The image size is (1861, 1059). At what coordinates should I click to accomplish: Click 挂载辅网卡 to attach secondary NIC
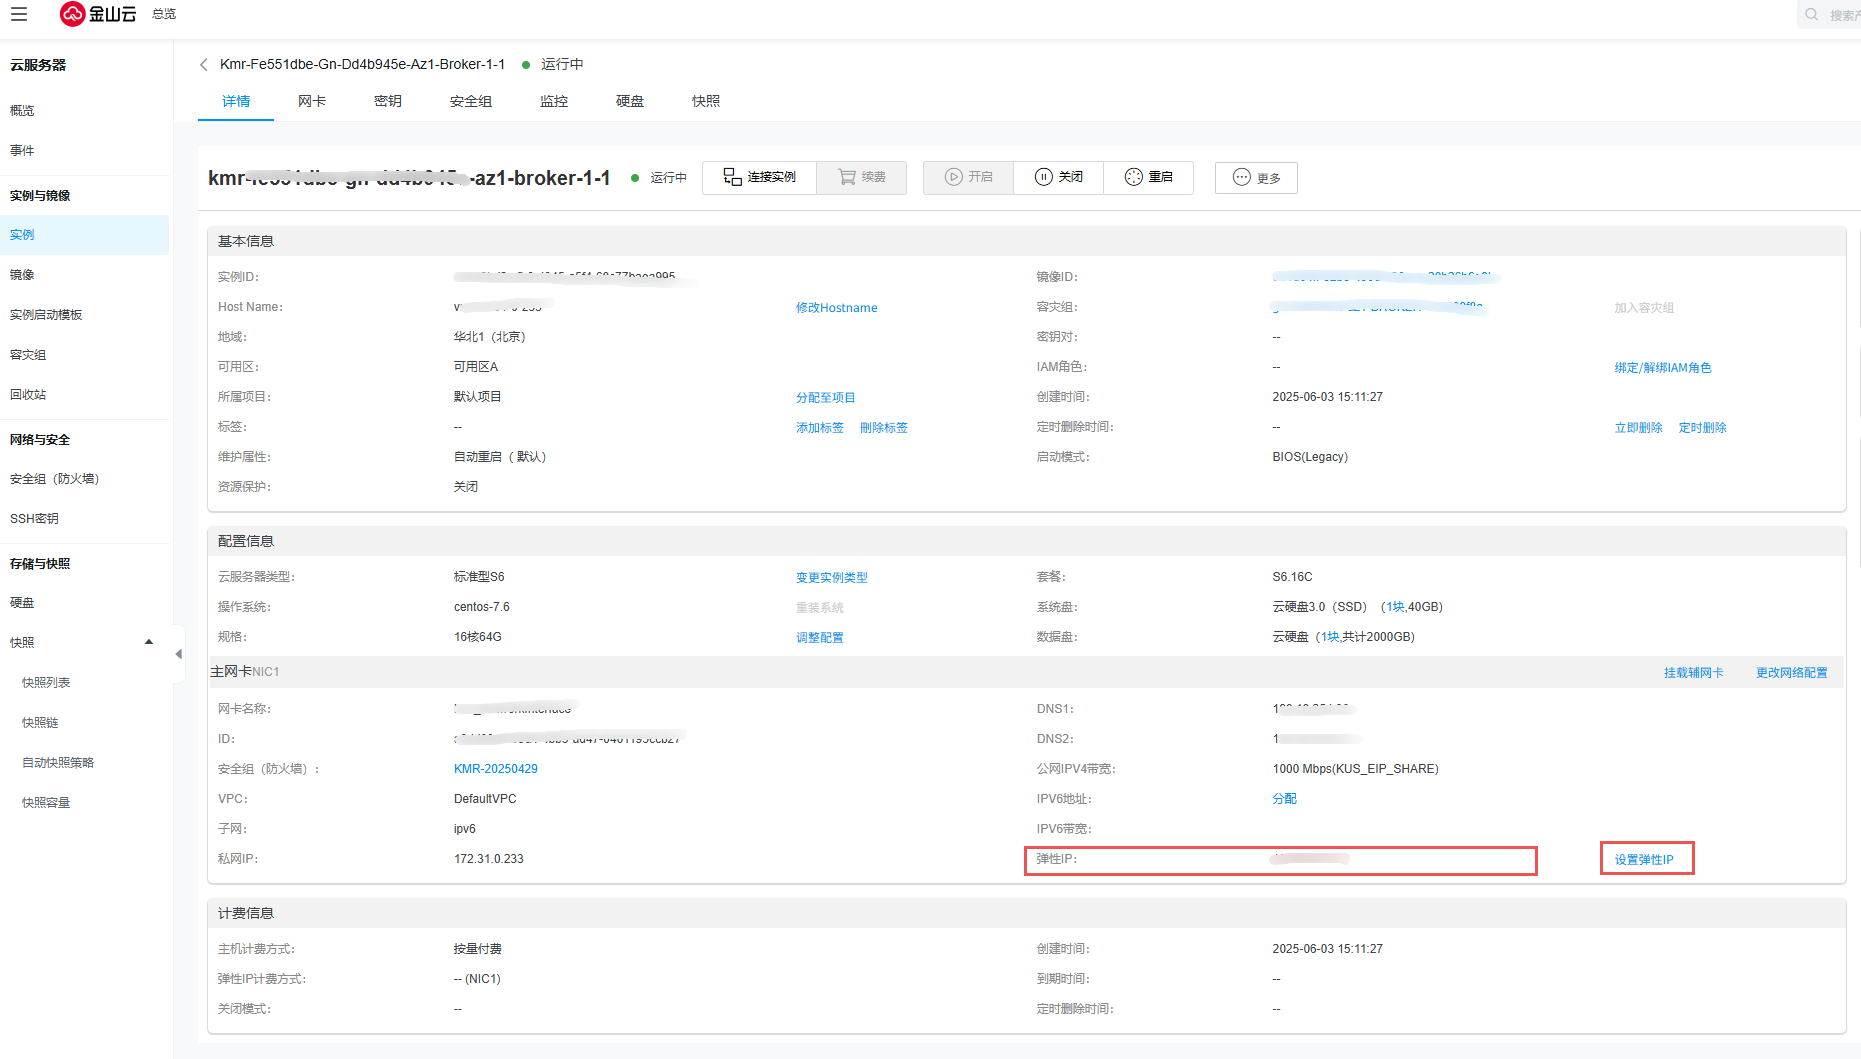(x=1693, y=673)
